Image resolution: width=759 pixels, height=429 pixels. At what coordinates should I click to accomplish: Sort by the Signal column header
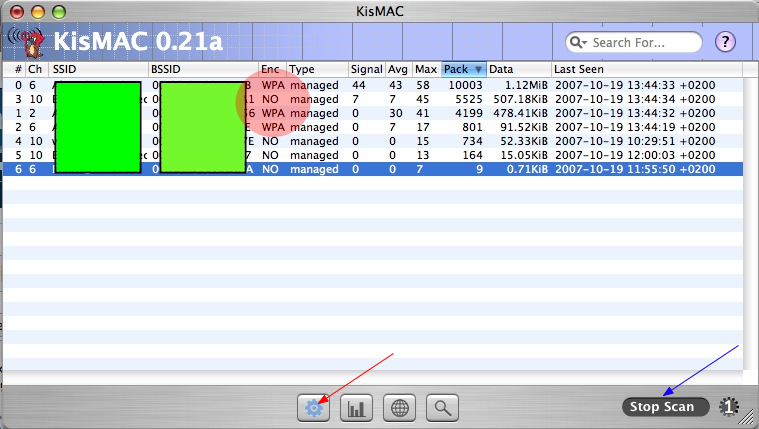pos(366,69)
